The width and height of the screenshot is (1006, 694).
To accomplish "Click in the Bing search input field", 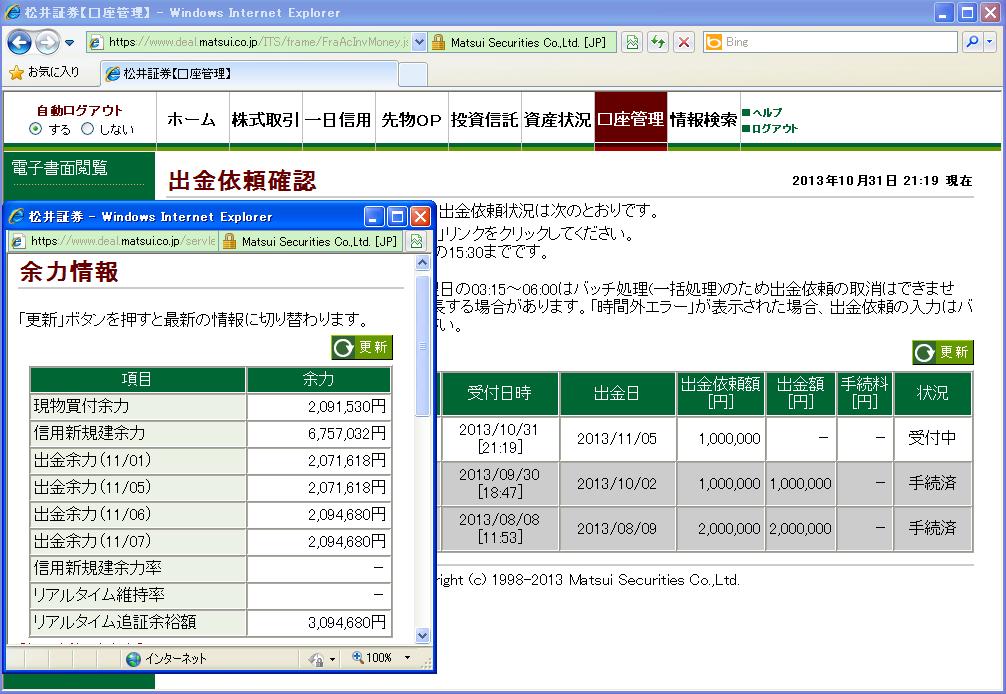I will pos(830,42).
